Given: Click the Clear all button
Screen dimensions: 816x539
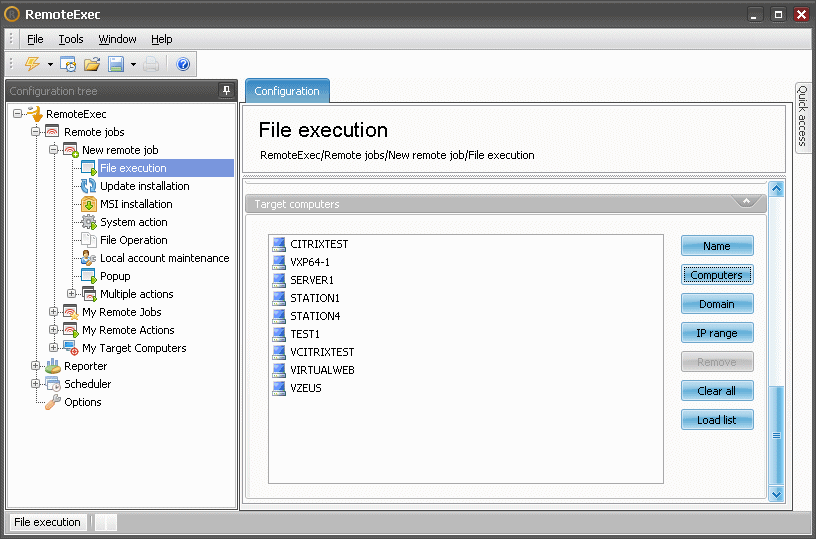Looking at the screenshot, I should point(717,391).
